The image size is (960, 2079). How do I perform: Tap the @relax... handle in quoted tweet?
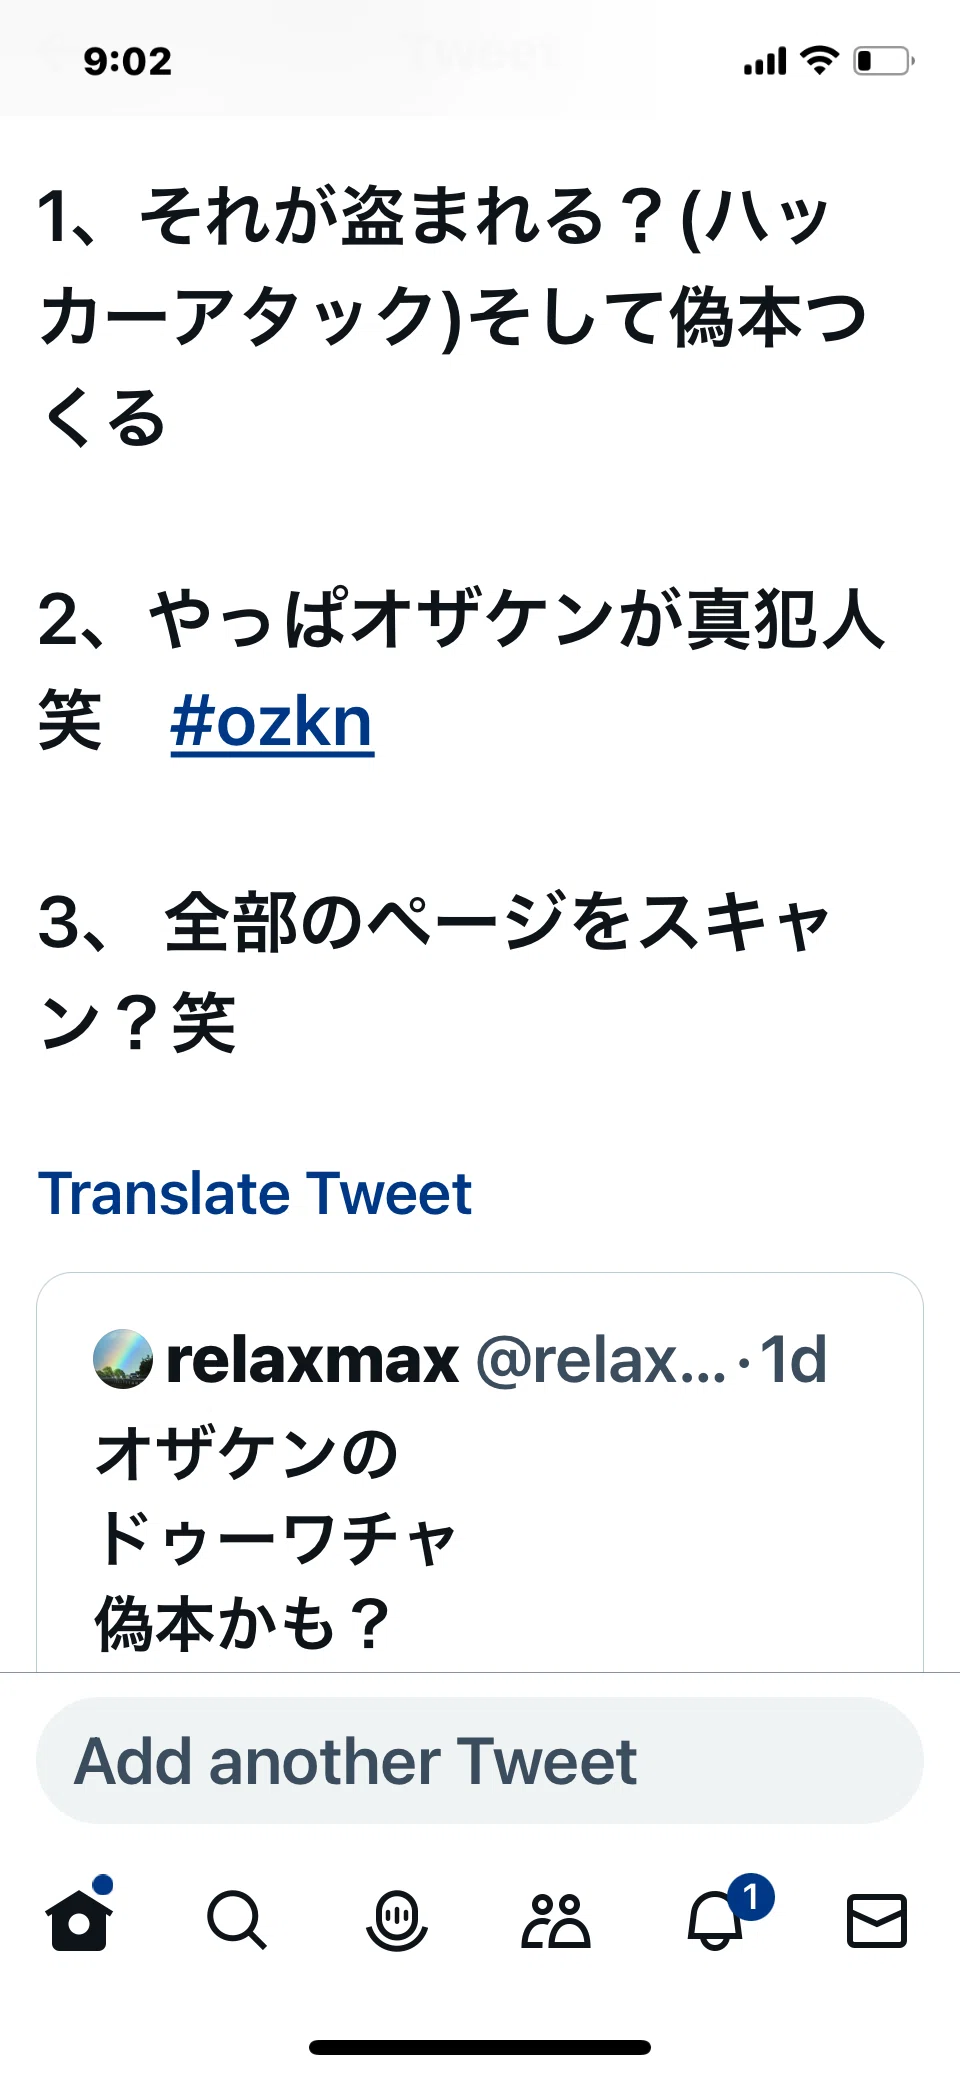coord(601,1360)
